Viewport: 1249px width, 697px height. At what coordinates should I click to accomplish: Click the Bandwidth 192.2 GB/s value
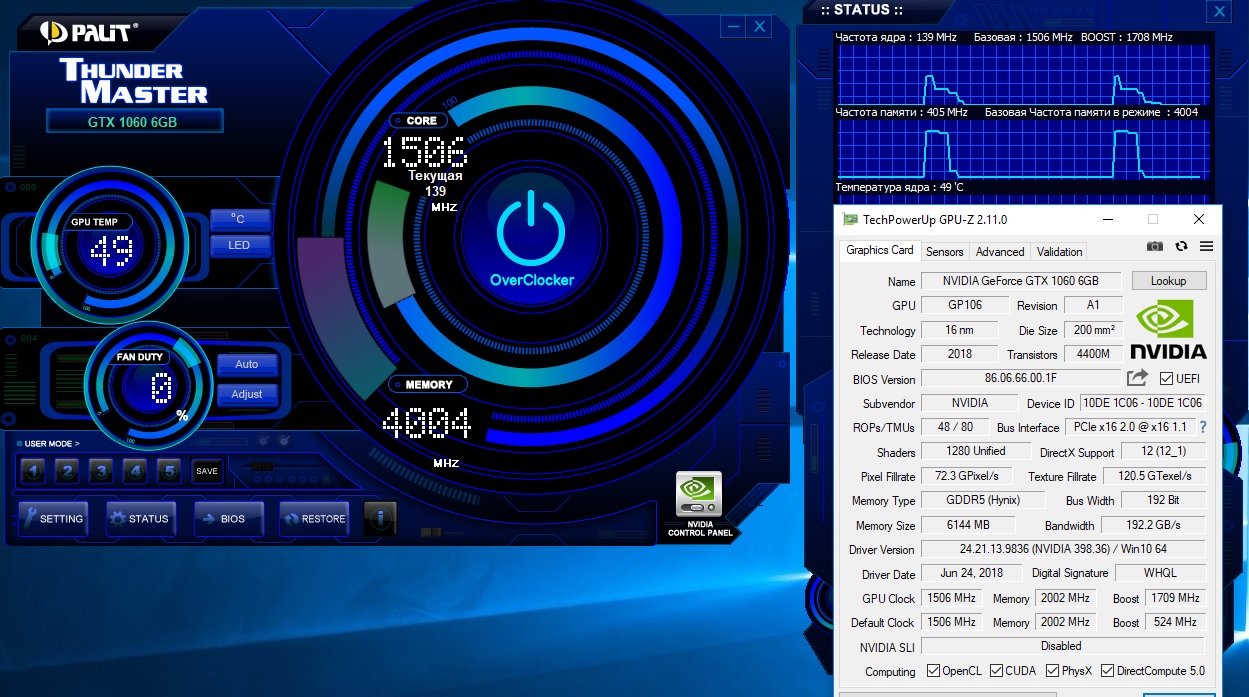coord(1152,525)
